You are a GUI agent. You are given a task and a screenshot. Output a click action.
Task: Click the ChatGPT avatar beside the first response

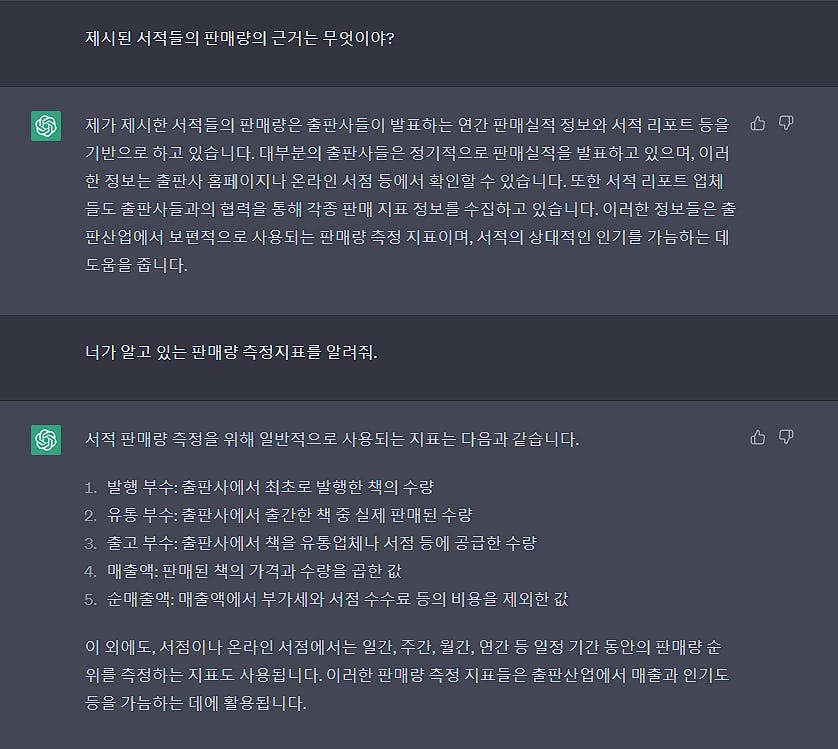(x=46, y=126)
